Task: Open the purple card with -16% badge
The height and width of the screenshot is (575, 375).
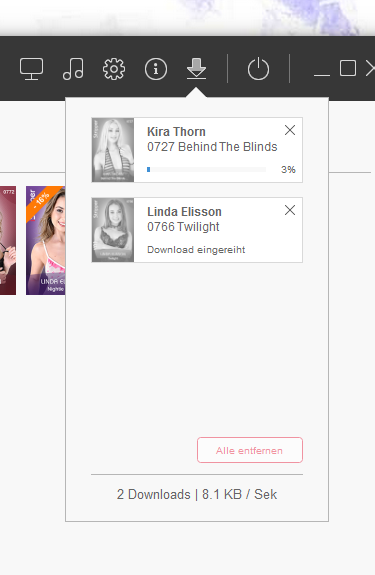Action: pyautogui.click(x=45, y=240)
